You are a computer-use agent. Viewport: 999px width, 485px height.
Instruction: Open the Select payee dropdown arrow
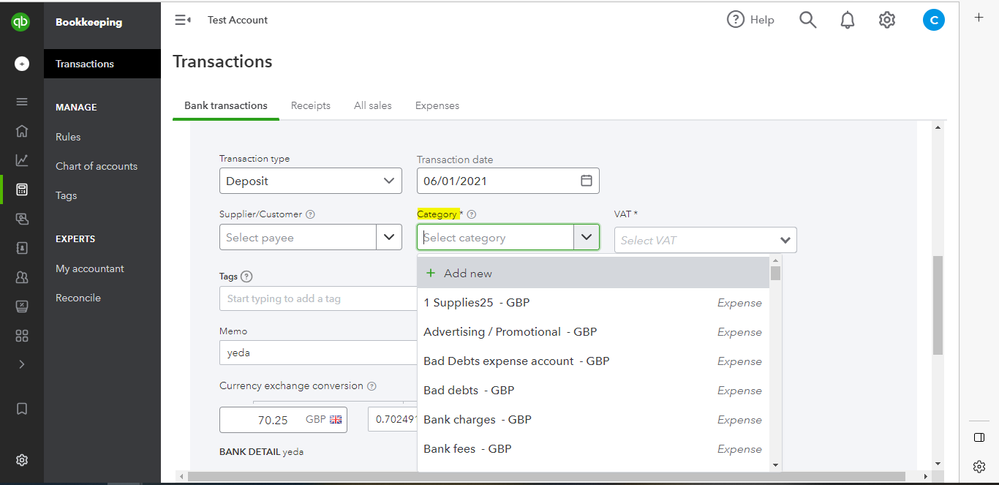click(x=389, y=237)
